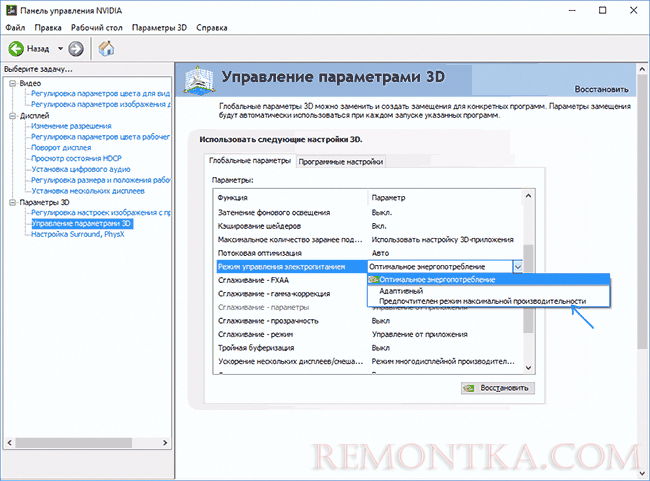Click task tree horizontal scrollbar thumb
650x481 pixels.
coord(74,442)
